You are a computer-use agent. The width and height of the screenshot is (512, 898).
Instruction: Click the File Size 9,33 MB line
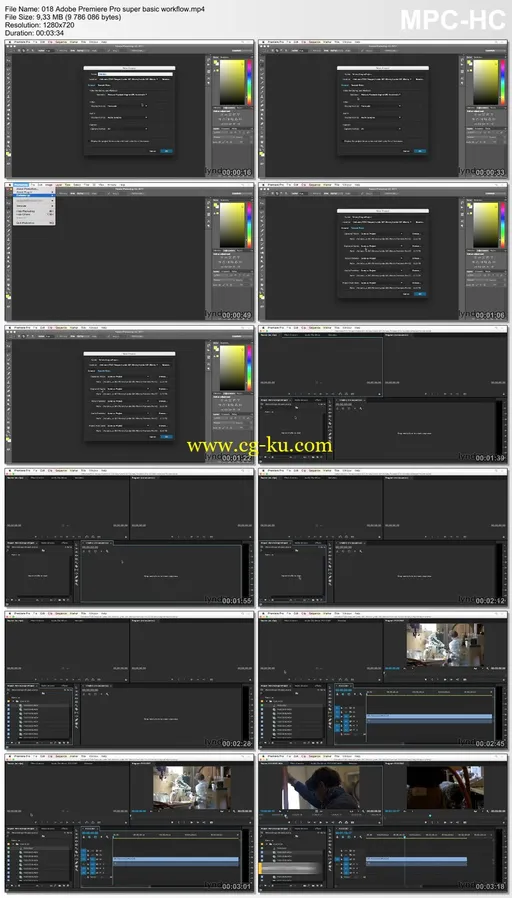[x=63, y=18]
